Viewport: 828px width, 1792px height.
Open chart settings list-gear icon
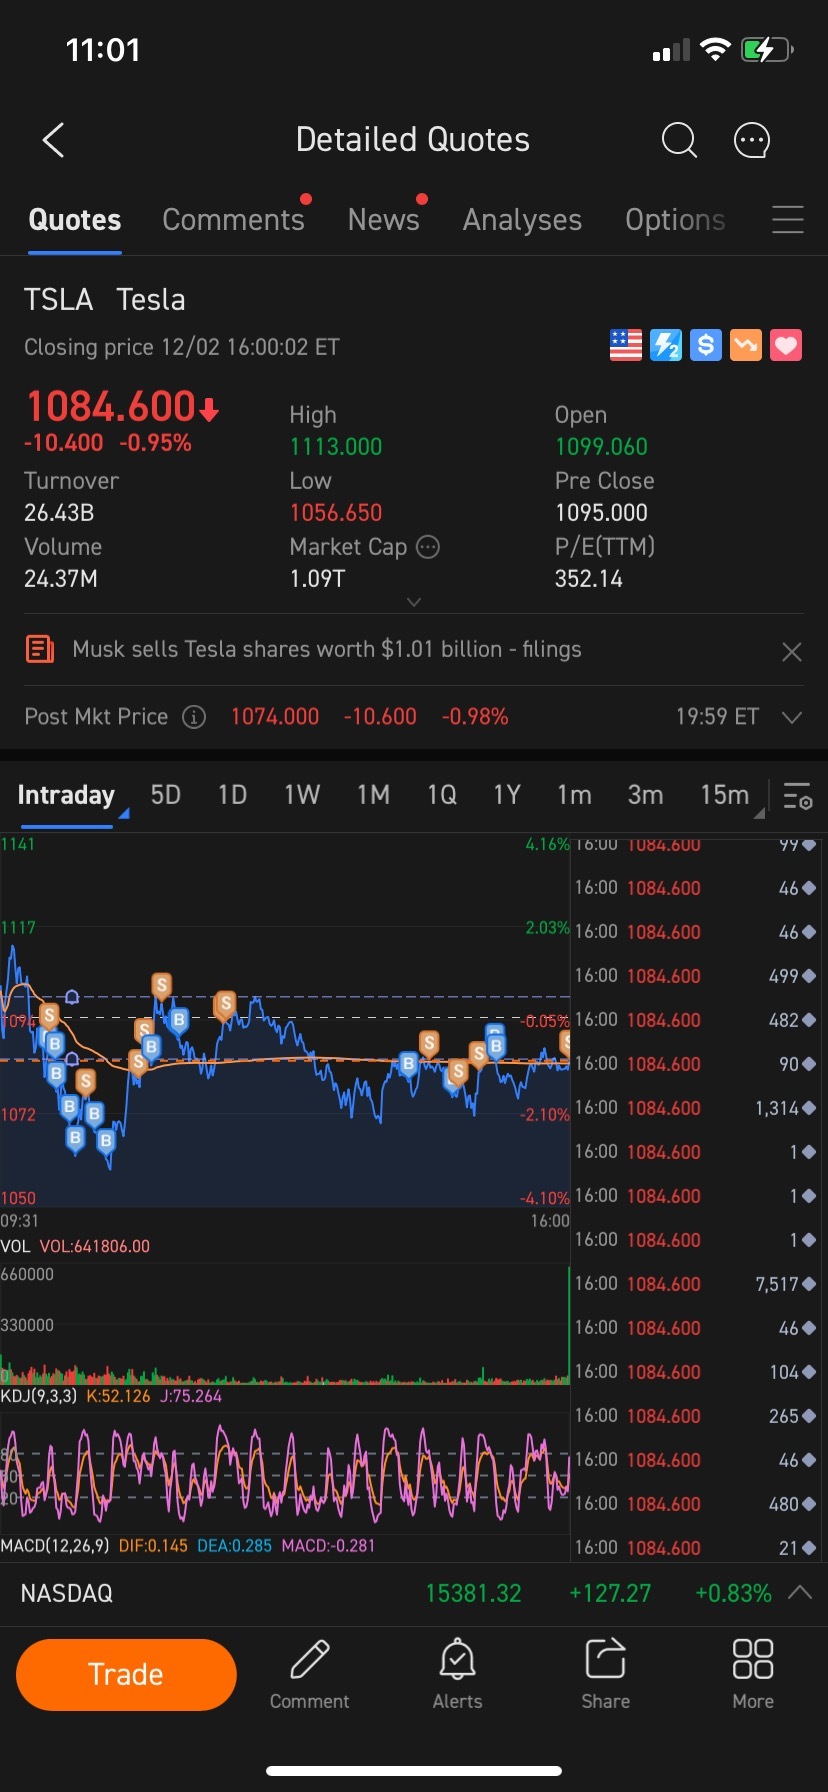798,796
